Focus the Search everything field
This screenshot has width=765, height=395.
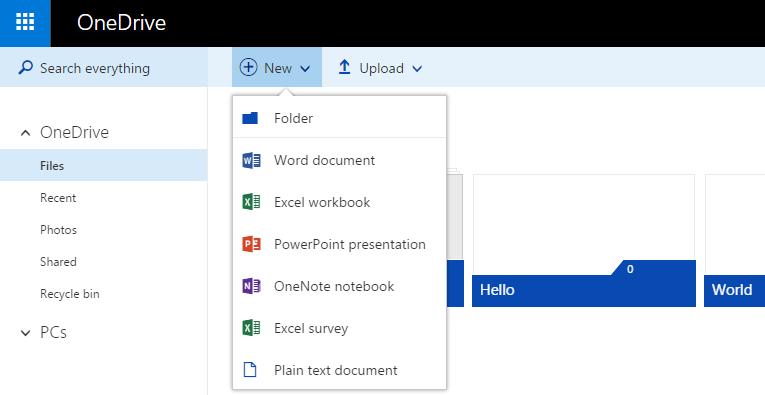[x=103, y=67]
